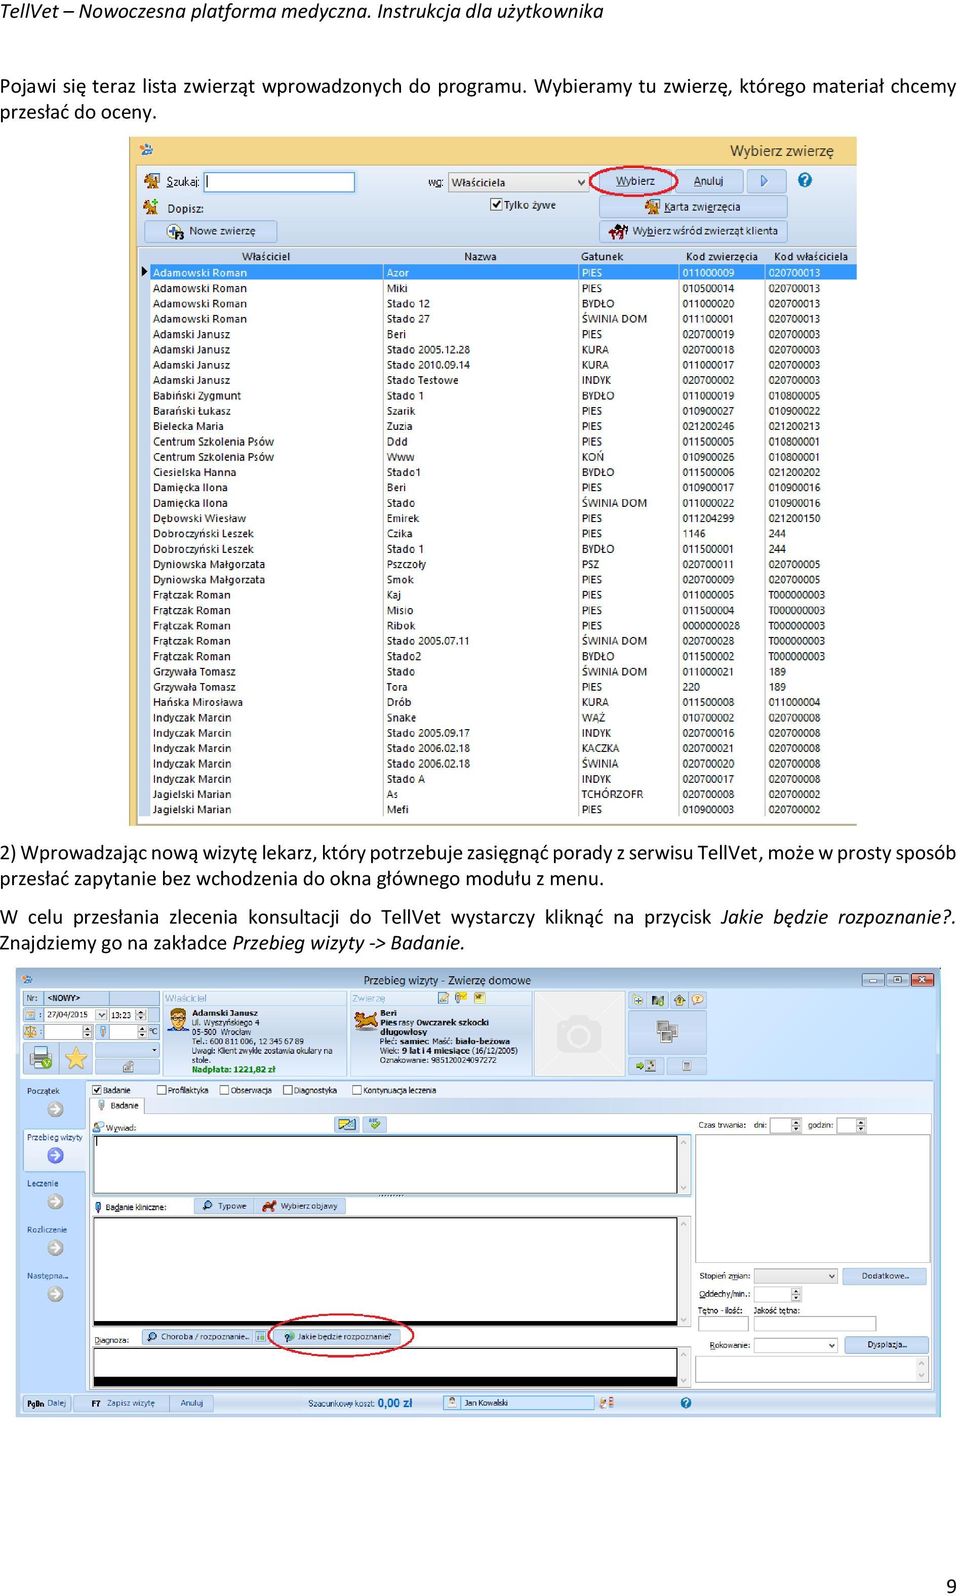Sort by the Właściciel column header

click(266, 257)
